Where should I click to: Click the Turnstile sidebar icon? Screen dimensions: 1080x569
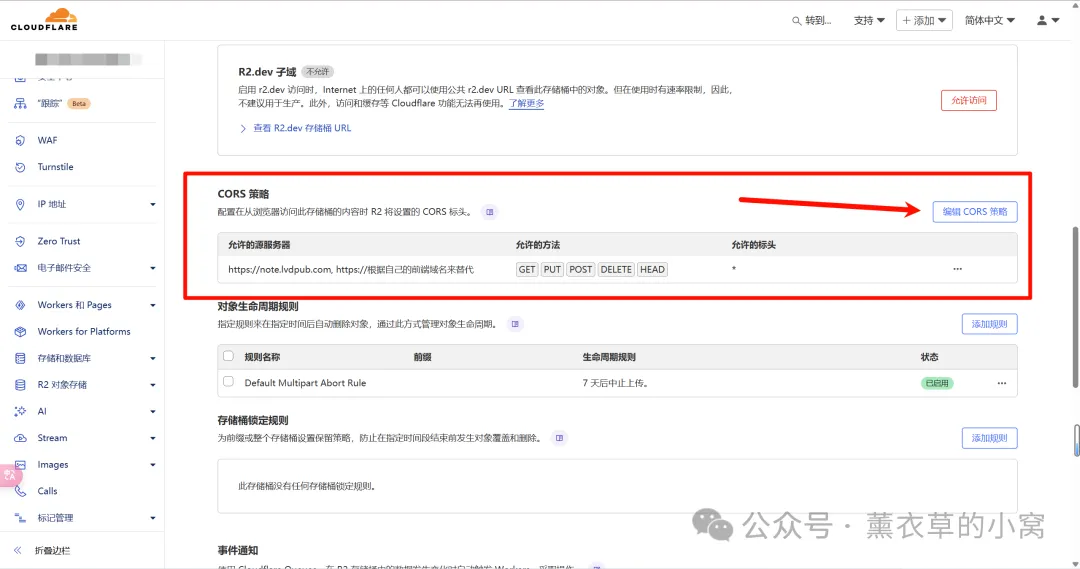pos(20,167)
